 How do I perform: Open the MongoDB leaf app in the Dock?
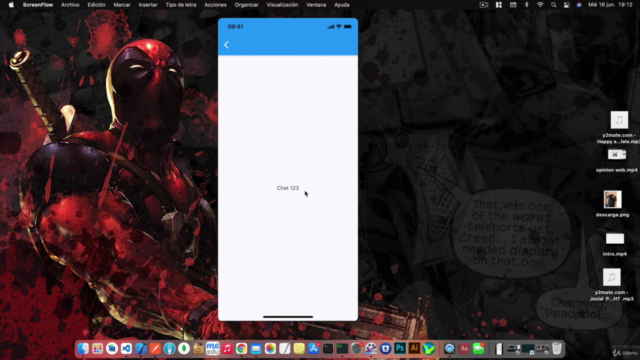184,348
